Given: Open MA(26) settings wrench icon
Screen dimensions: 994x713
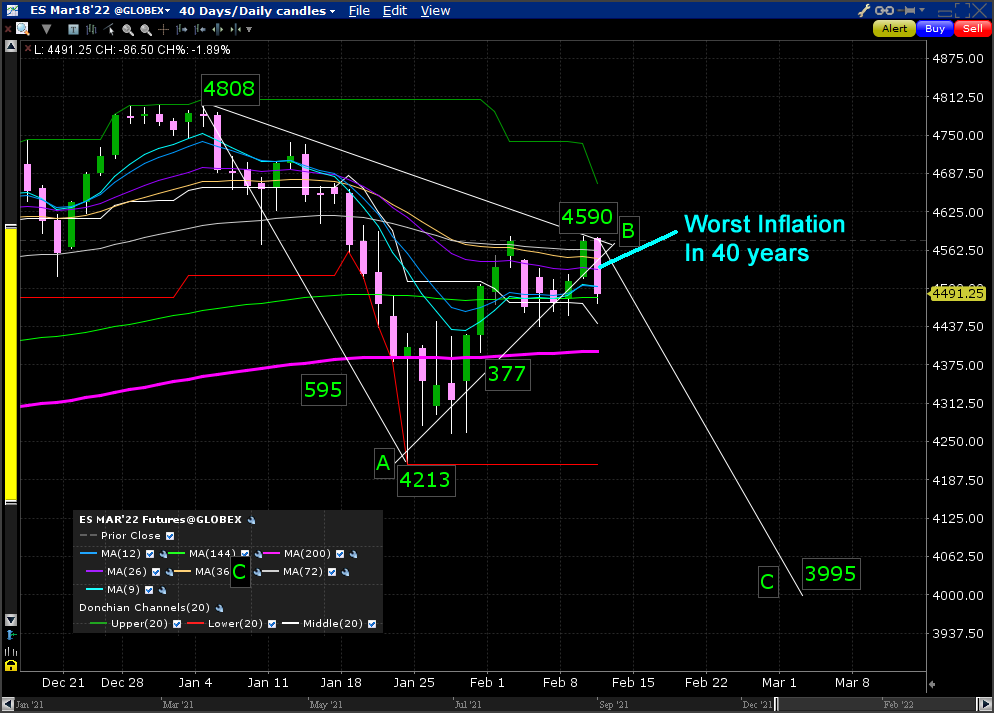Looking at the screenshot, I should coord(169,572).
